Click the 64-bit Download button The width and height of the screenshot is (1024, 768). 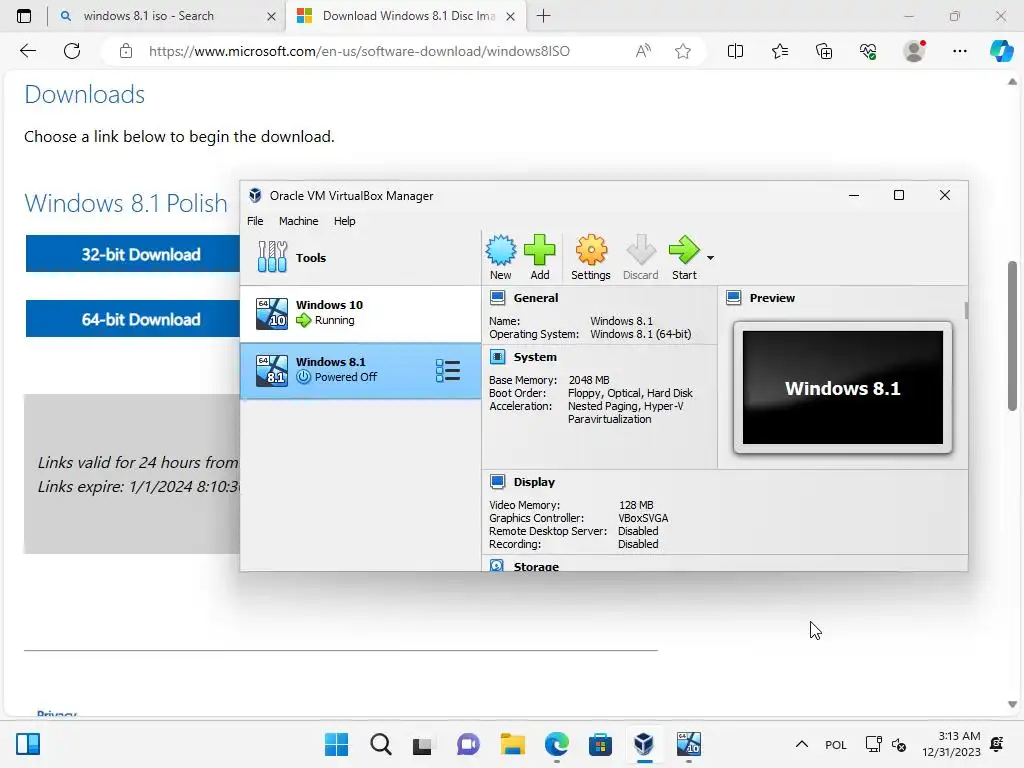[133, 319]
